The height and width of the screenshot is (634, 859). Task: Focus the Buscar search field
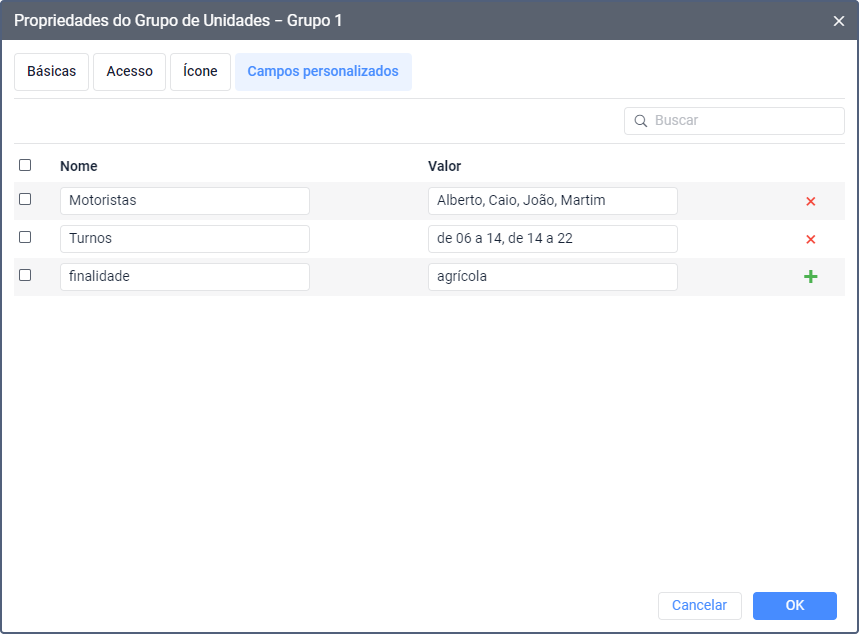pos(745,121)
